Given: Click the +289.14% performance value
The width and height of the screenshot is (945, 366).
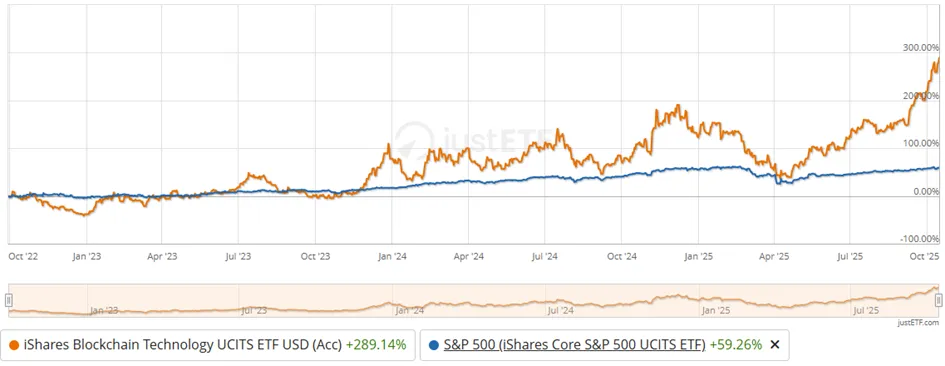Looking at the screenshot, I should pyautogui.click(x=375, y=345).
